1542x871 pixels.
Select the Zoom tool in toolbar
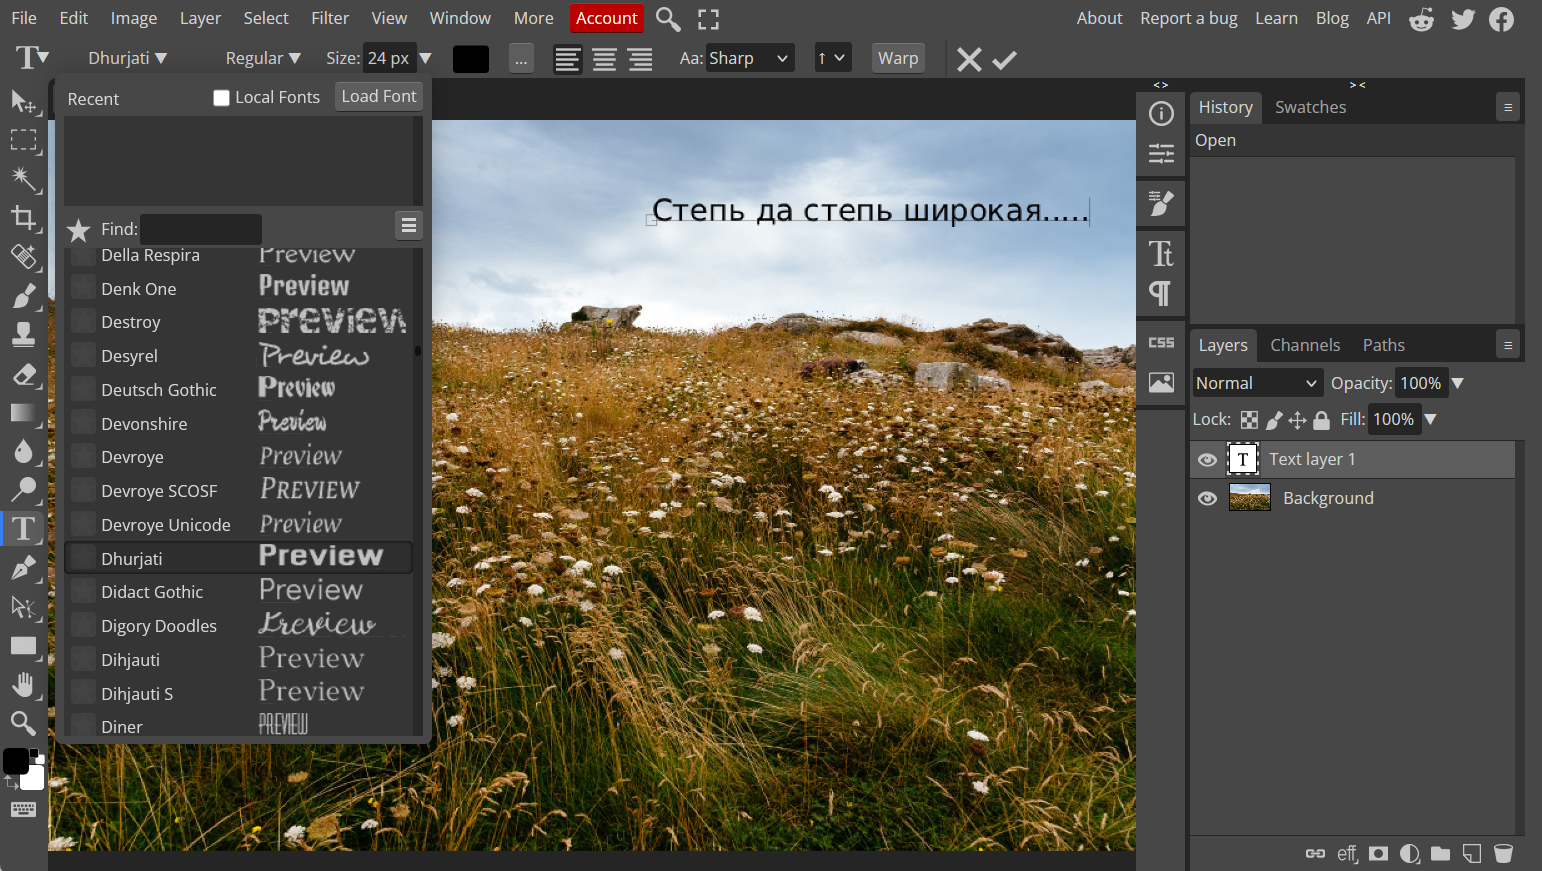click(23, 723)
